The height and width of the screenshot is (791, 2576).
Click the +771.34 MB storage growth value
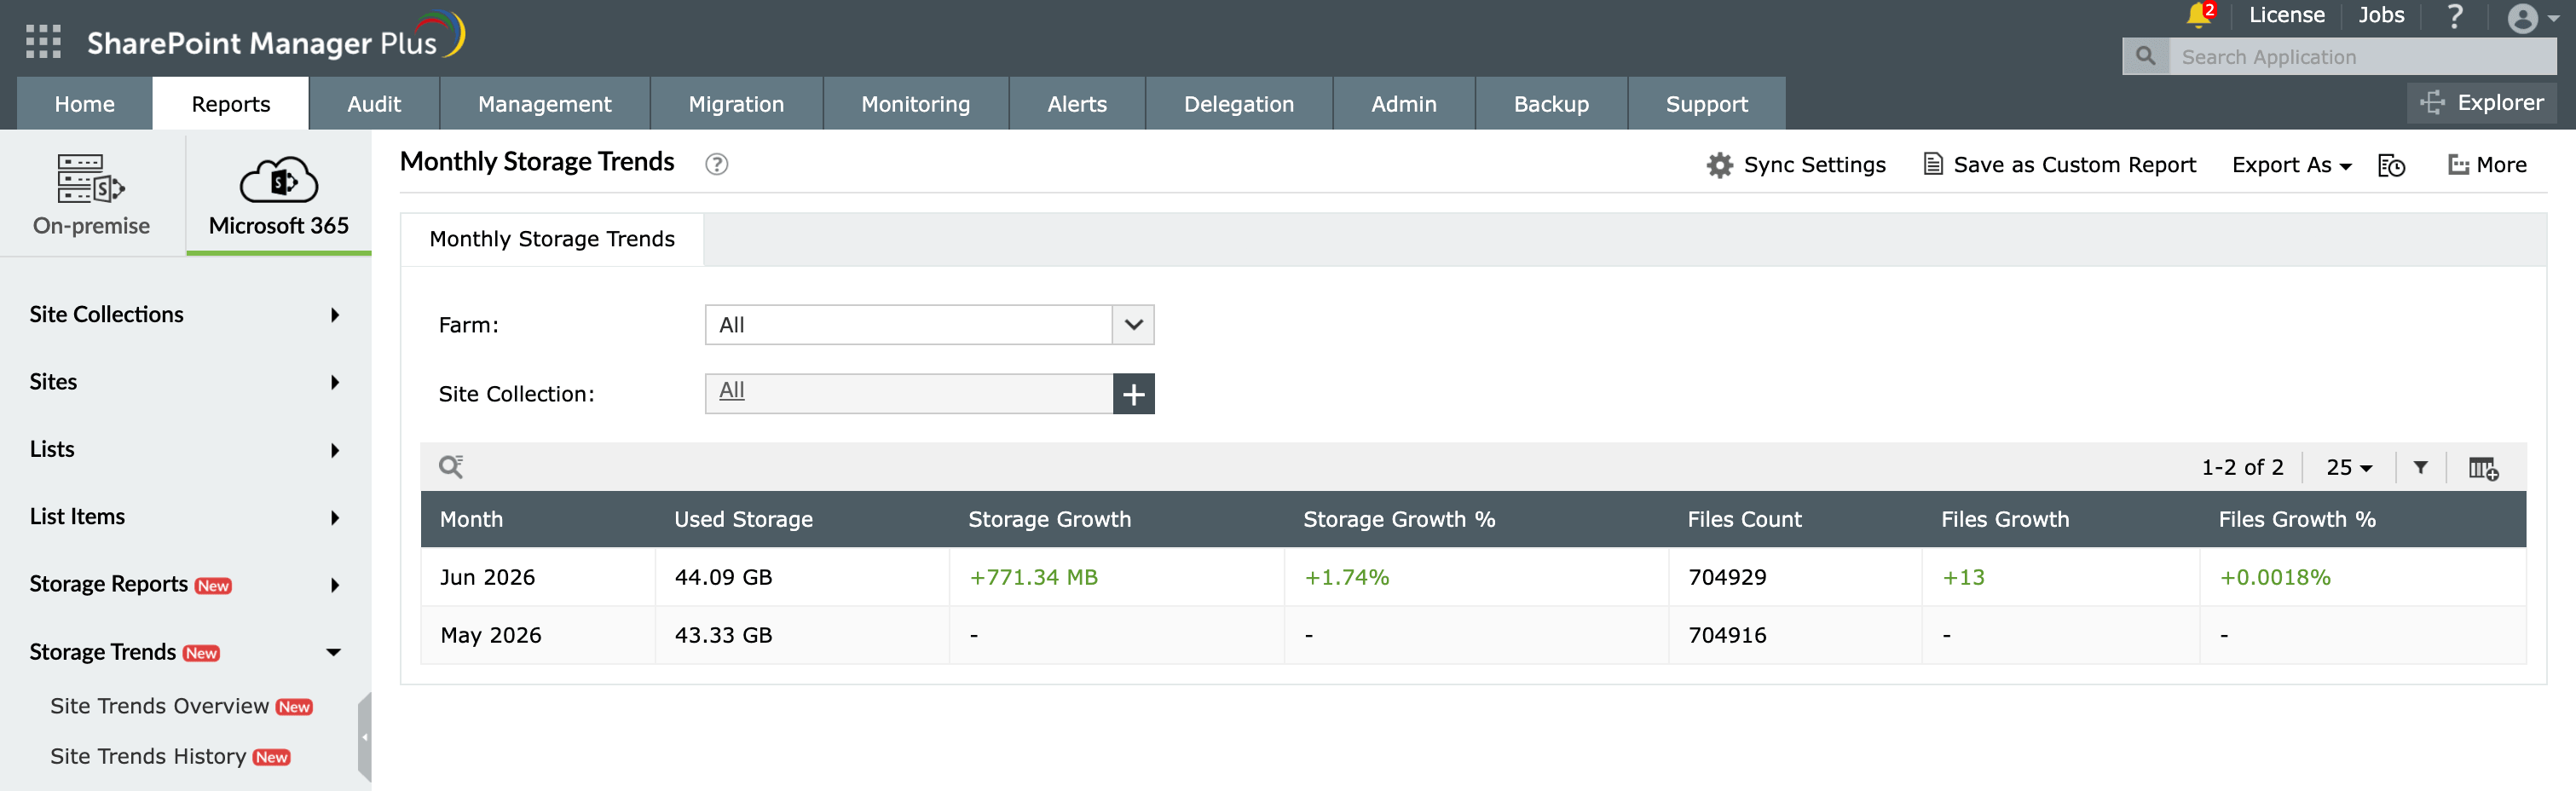tap(1033, 577)
